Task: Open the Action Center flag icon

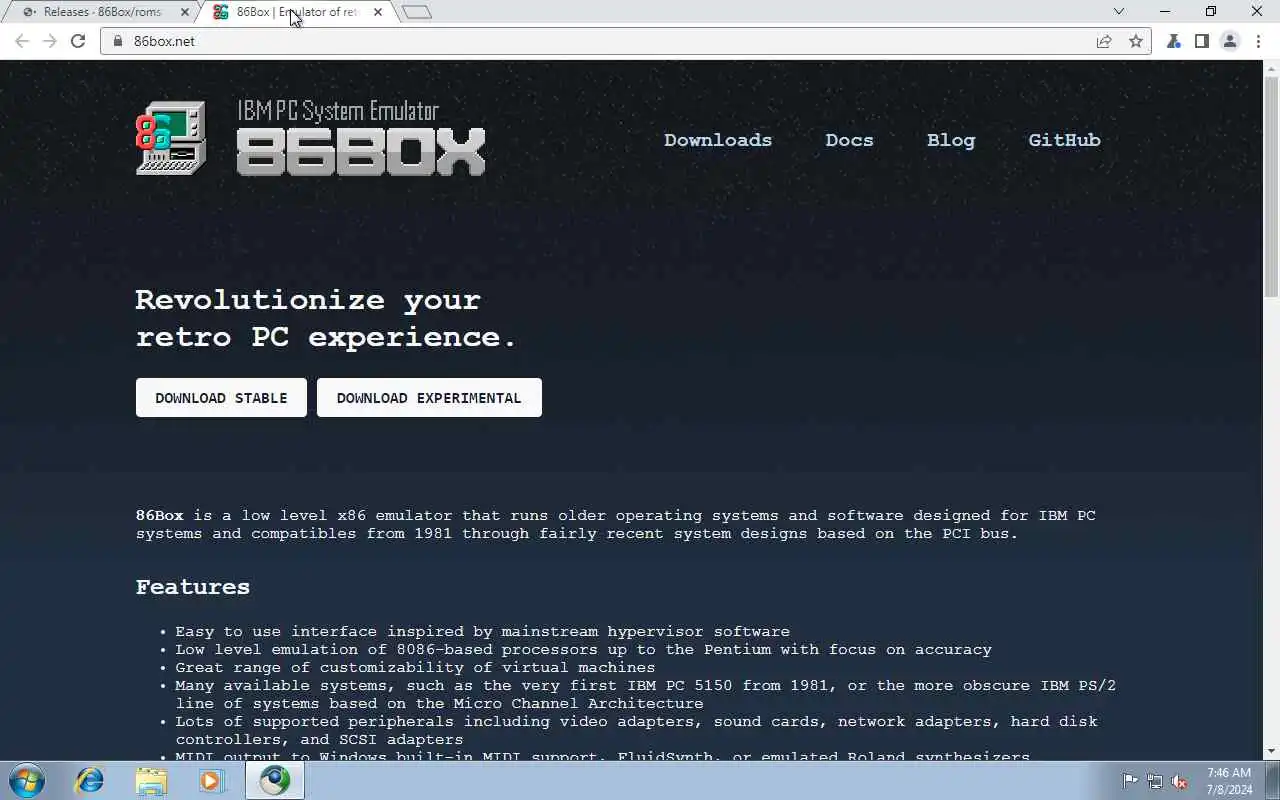Action: [x=1130, y=781]
